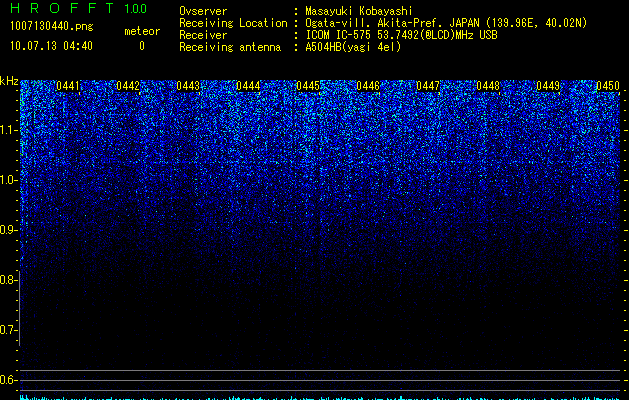The image size is (629, 400).
Task: Click the 0442 time marker
Action: click(x=128, y=86)
